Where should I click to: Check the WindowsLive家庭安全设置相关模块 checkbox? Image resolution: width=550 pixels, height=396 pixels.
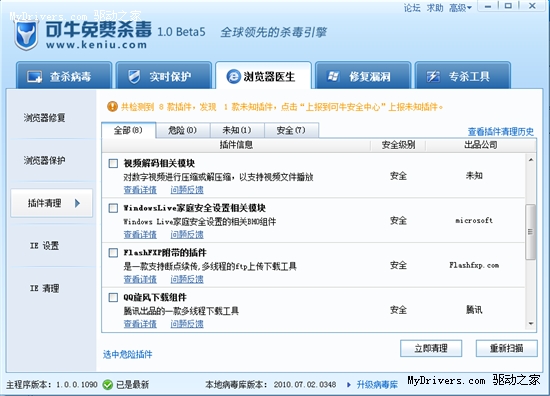point(113,208)
